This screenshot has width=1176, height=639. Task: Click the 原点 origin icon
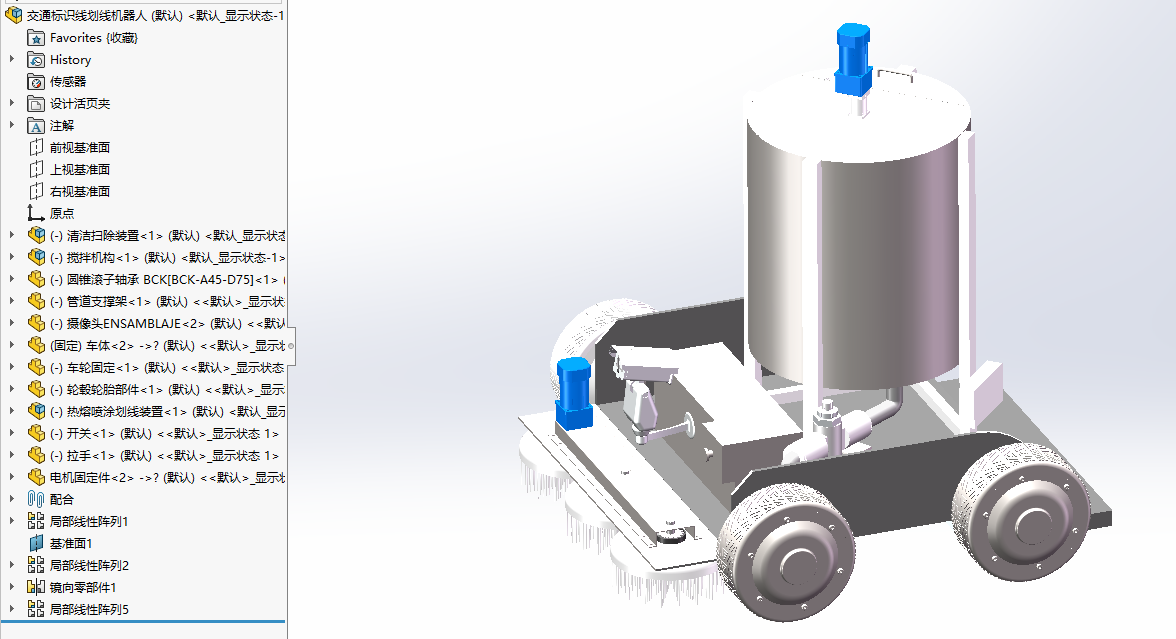click(35, 213)
